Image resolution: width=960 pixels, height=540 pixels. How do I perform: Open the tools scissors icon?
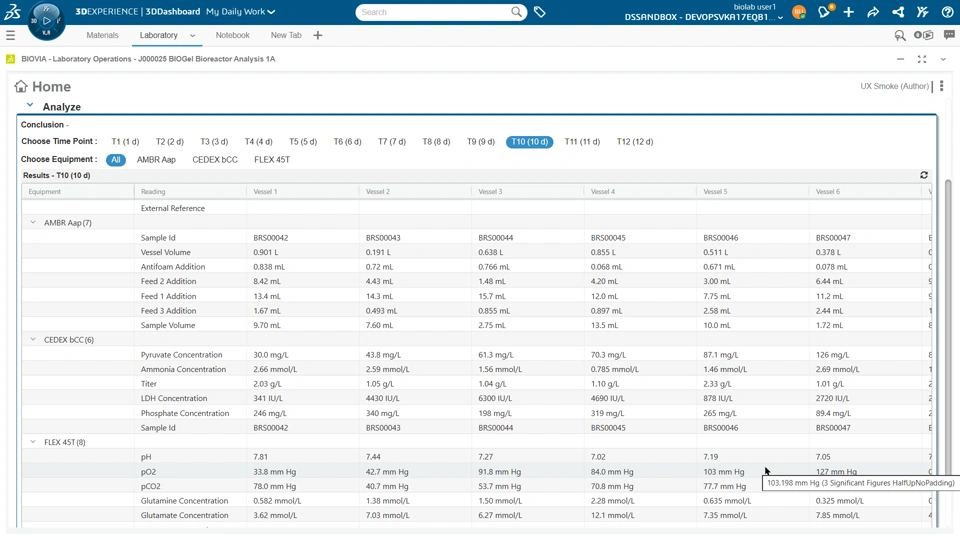(923, 12)
